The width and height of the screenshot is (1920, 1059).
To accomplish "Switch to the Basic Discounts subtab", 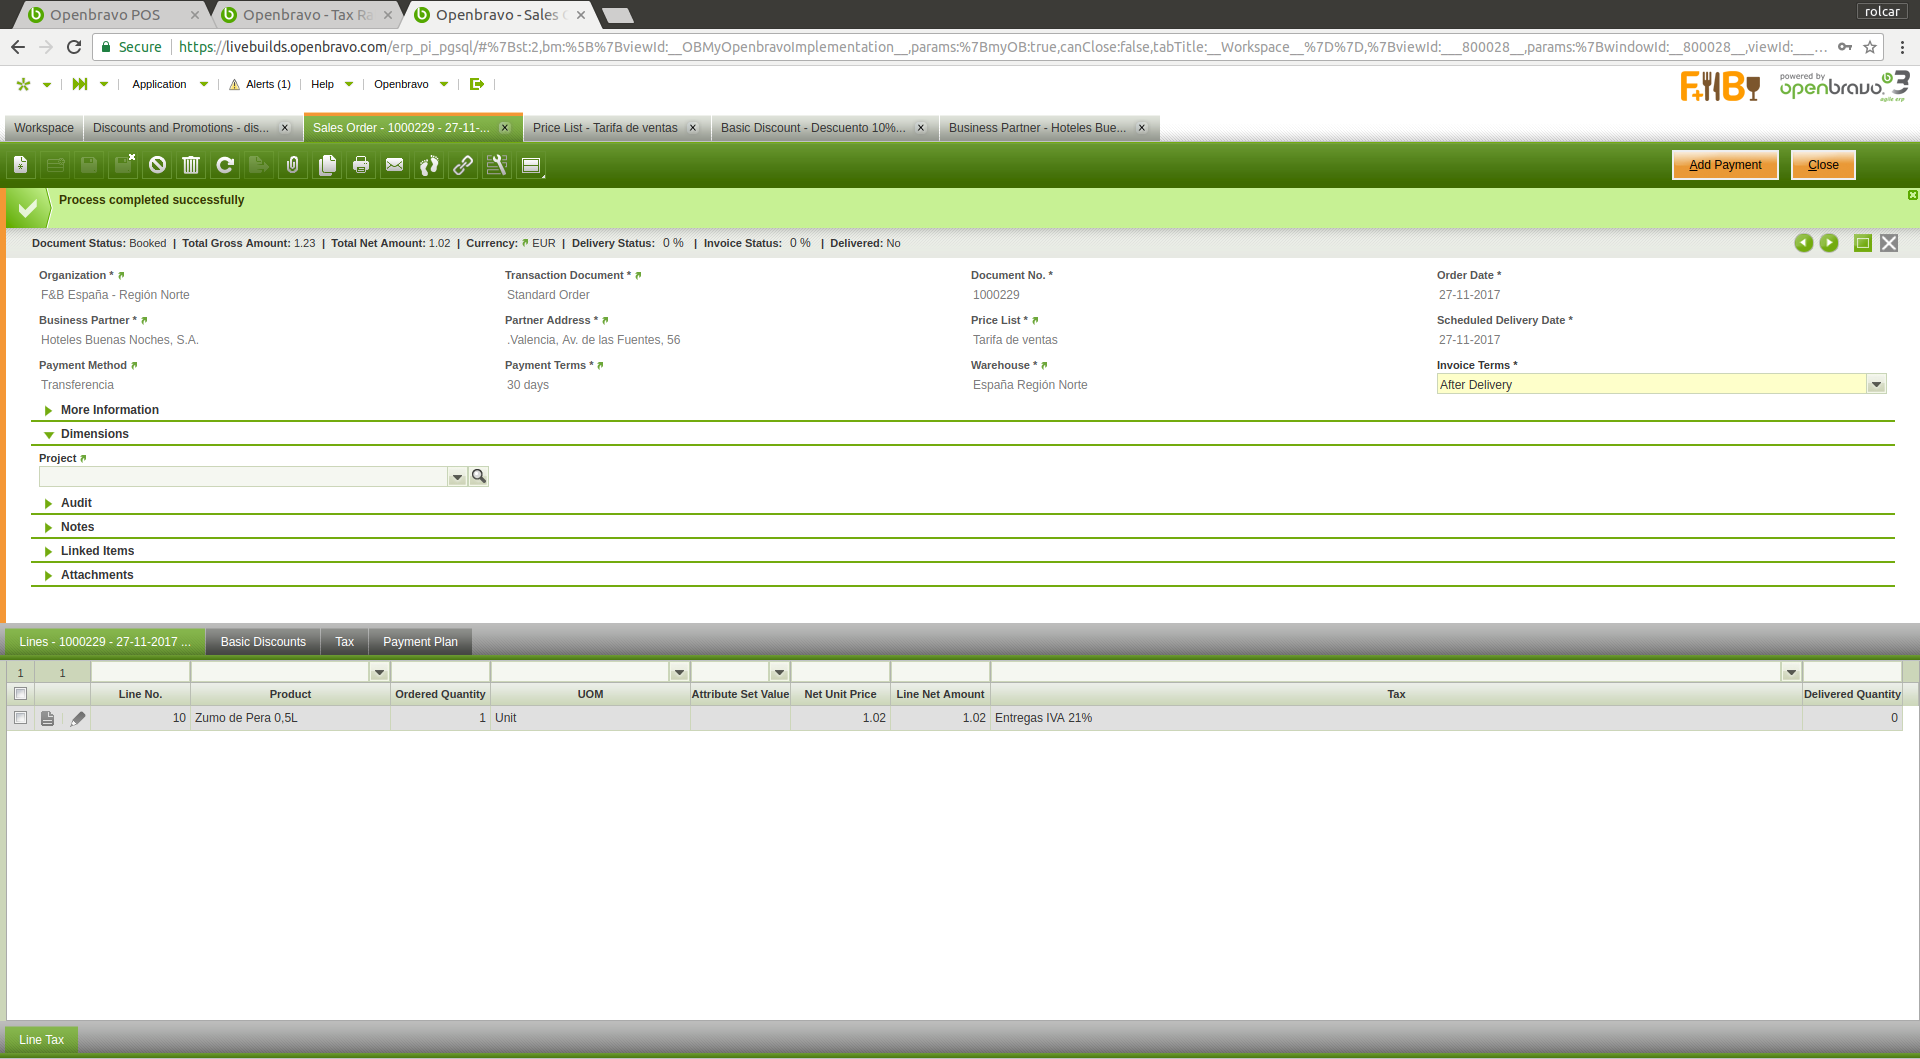I will (263, 642).
